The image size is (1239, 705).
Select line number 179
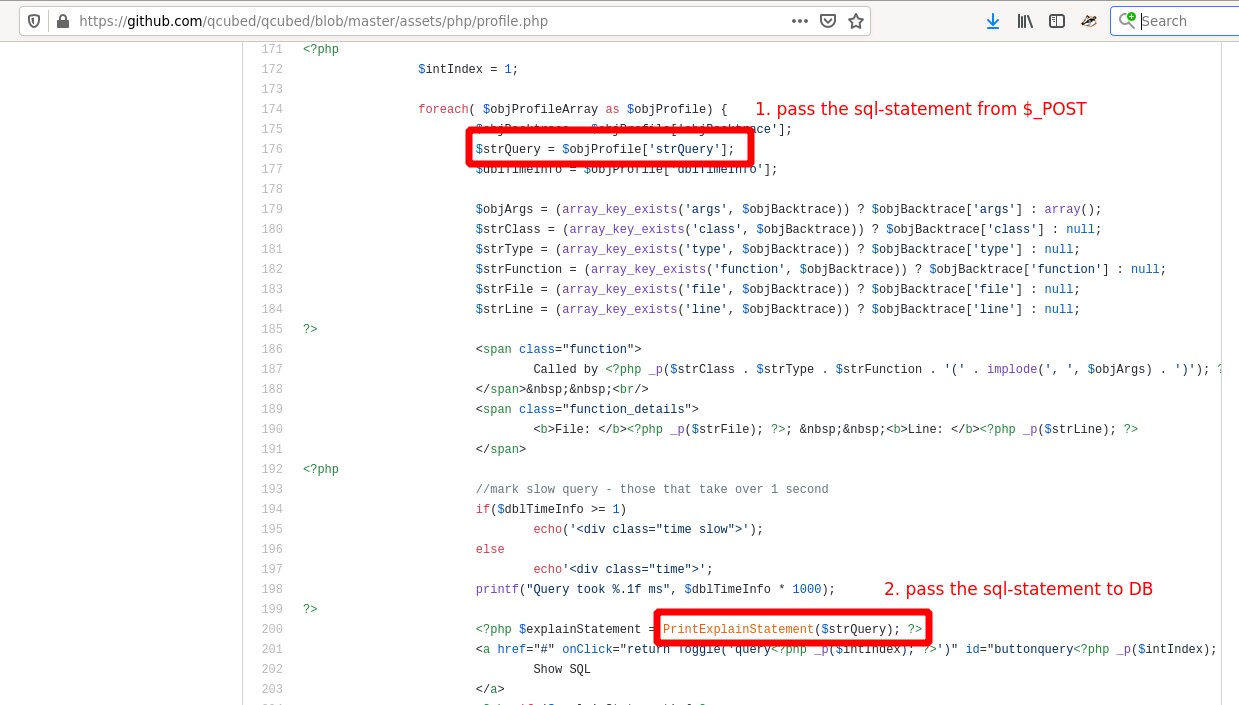point(271,209)
